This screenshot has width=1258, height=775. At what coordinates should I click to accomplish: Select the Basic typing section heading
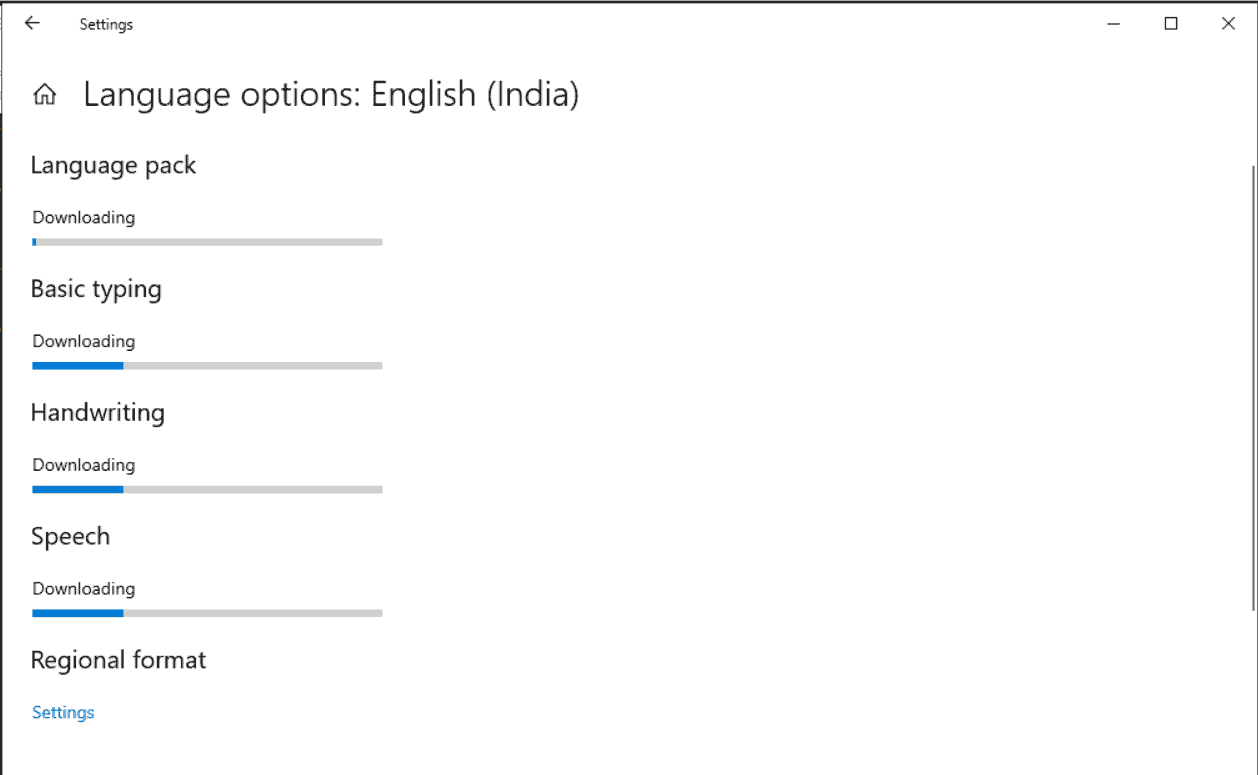(96, 288)
